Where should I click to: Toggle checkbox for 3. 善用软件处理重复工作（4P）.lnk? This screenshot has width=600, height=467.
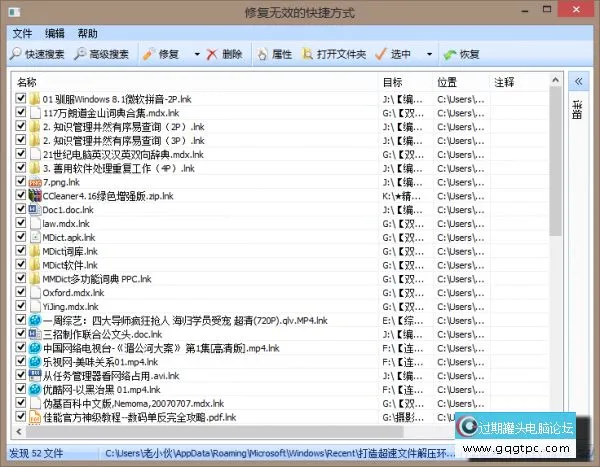(x=21, y=168)
